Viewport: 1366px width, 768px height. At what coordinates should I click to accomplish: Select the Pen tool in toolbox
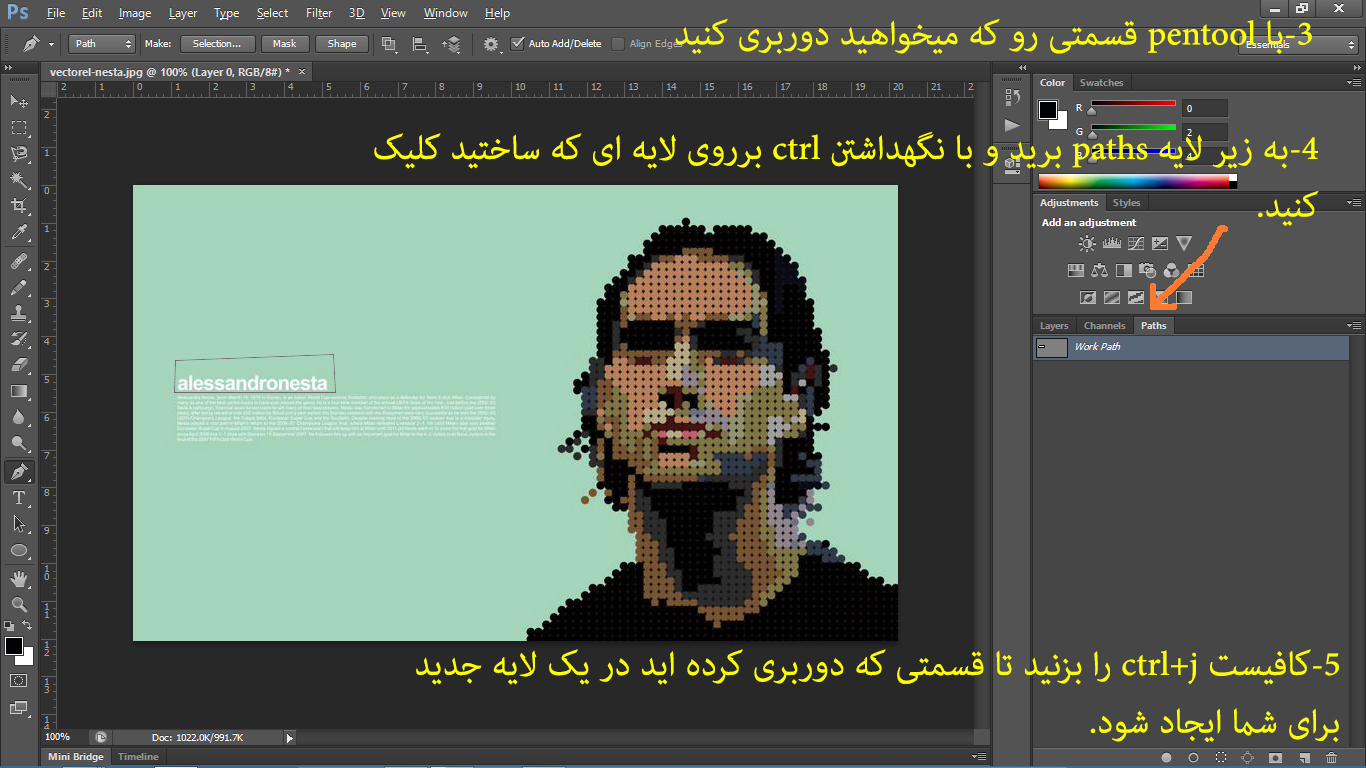(x=19, y=472)
